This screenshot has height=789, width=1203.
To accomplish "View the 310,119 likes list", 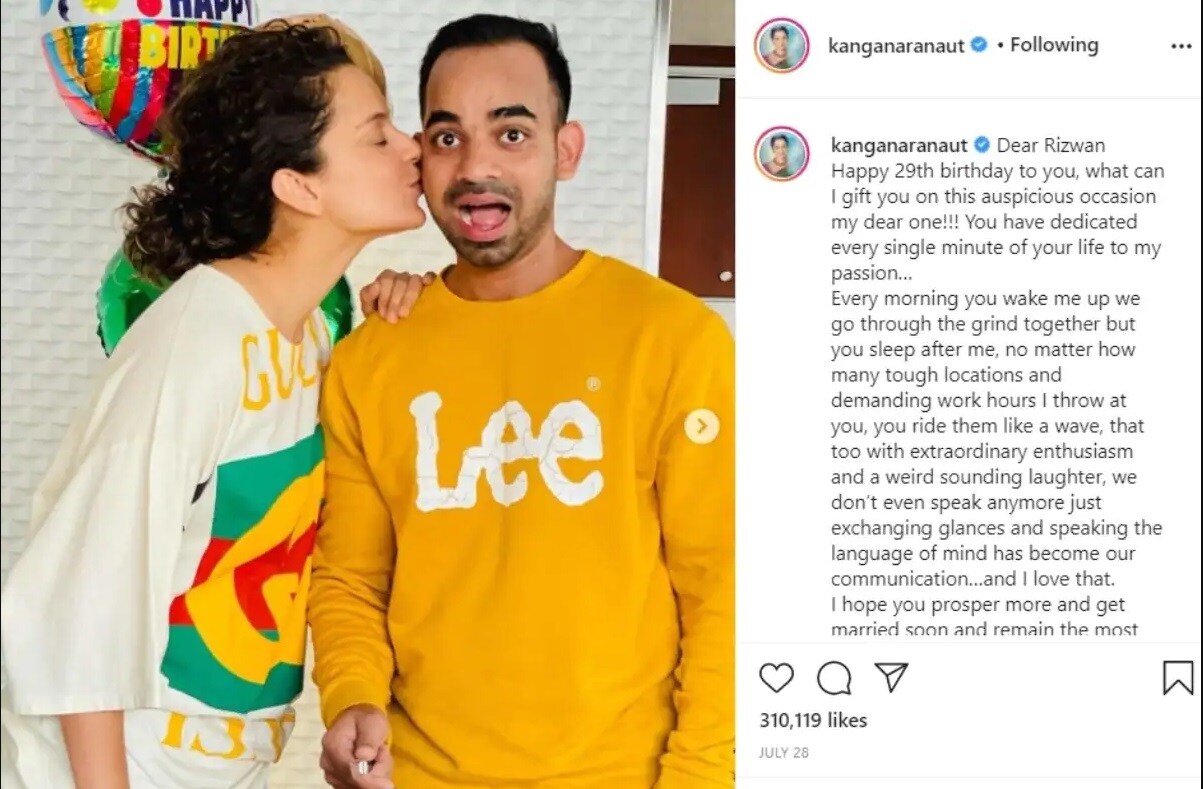I will [x=813, y=720].
